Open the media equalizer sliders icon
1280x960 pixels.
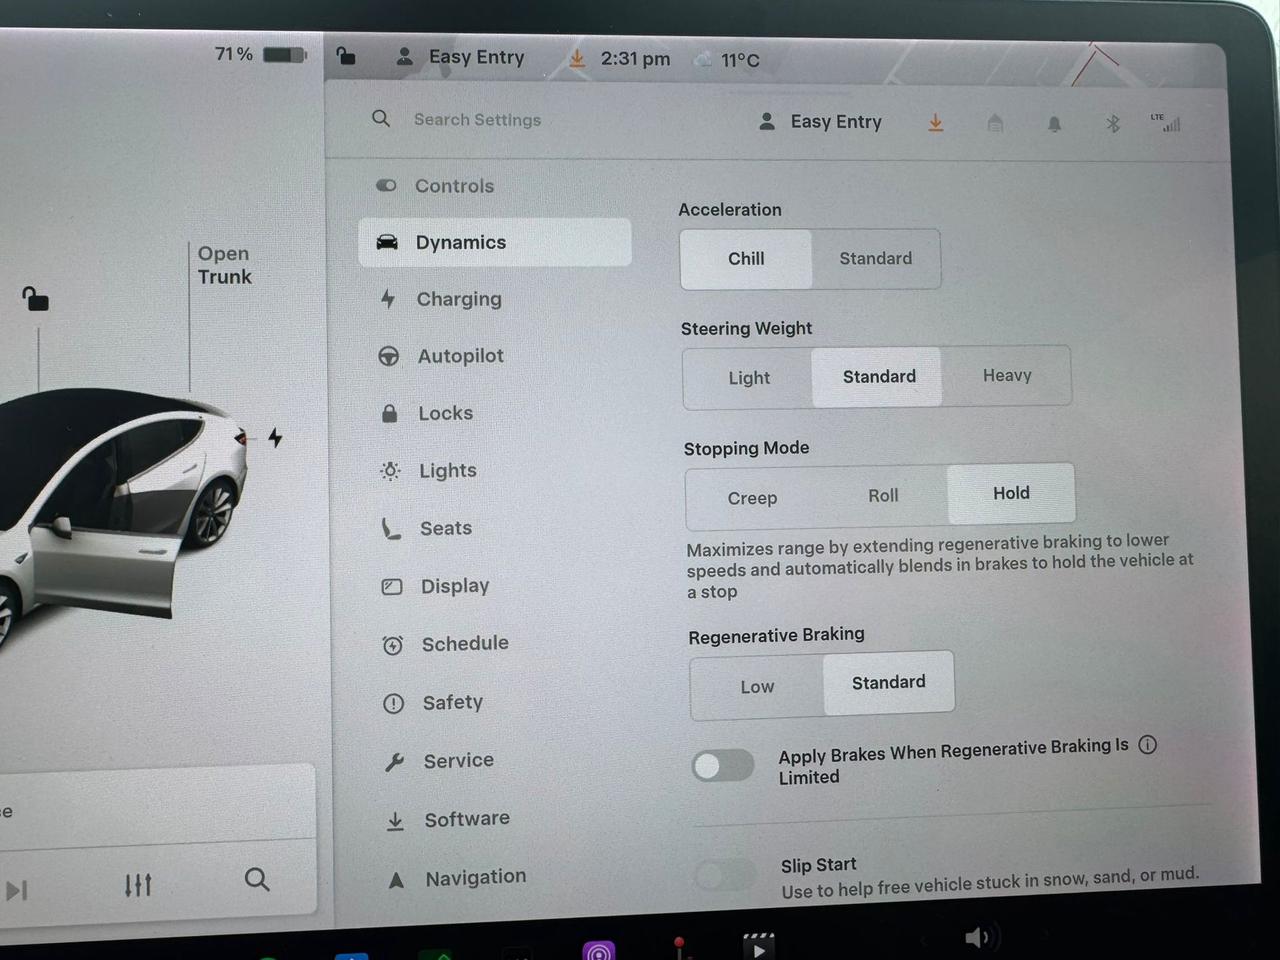coord(138,884)
